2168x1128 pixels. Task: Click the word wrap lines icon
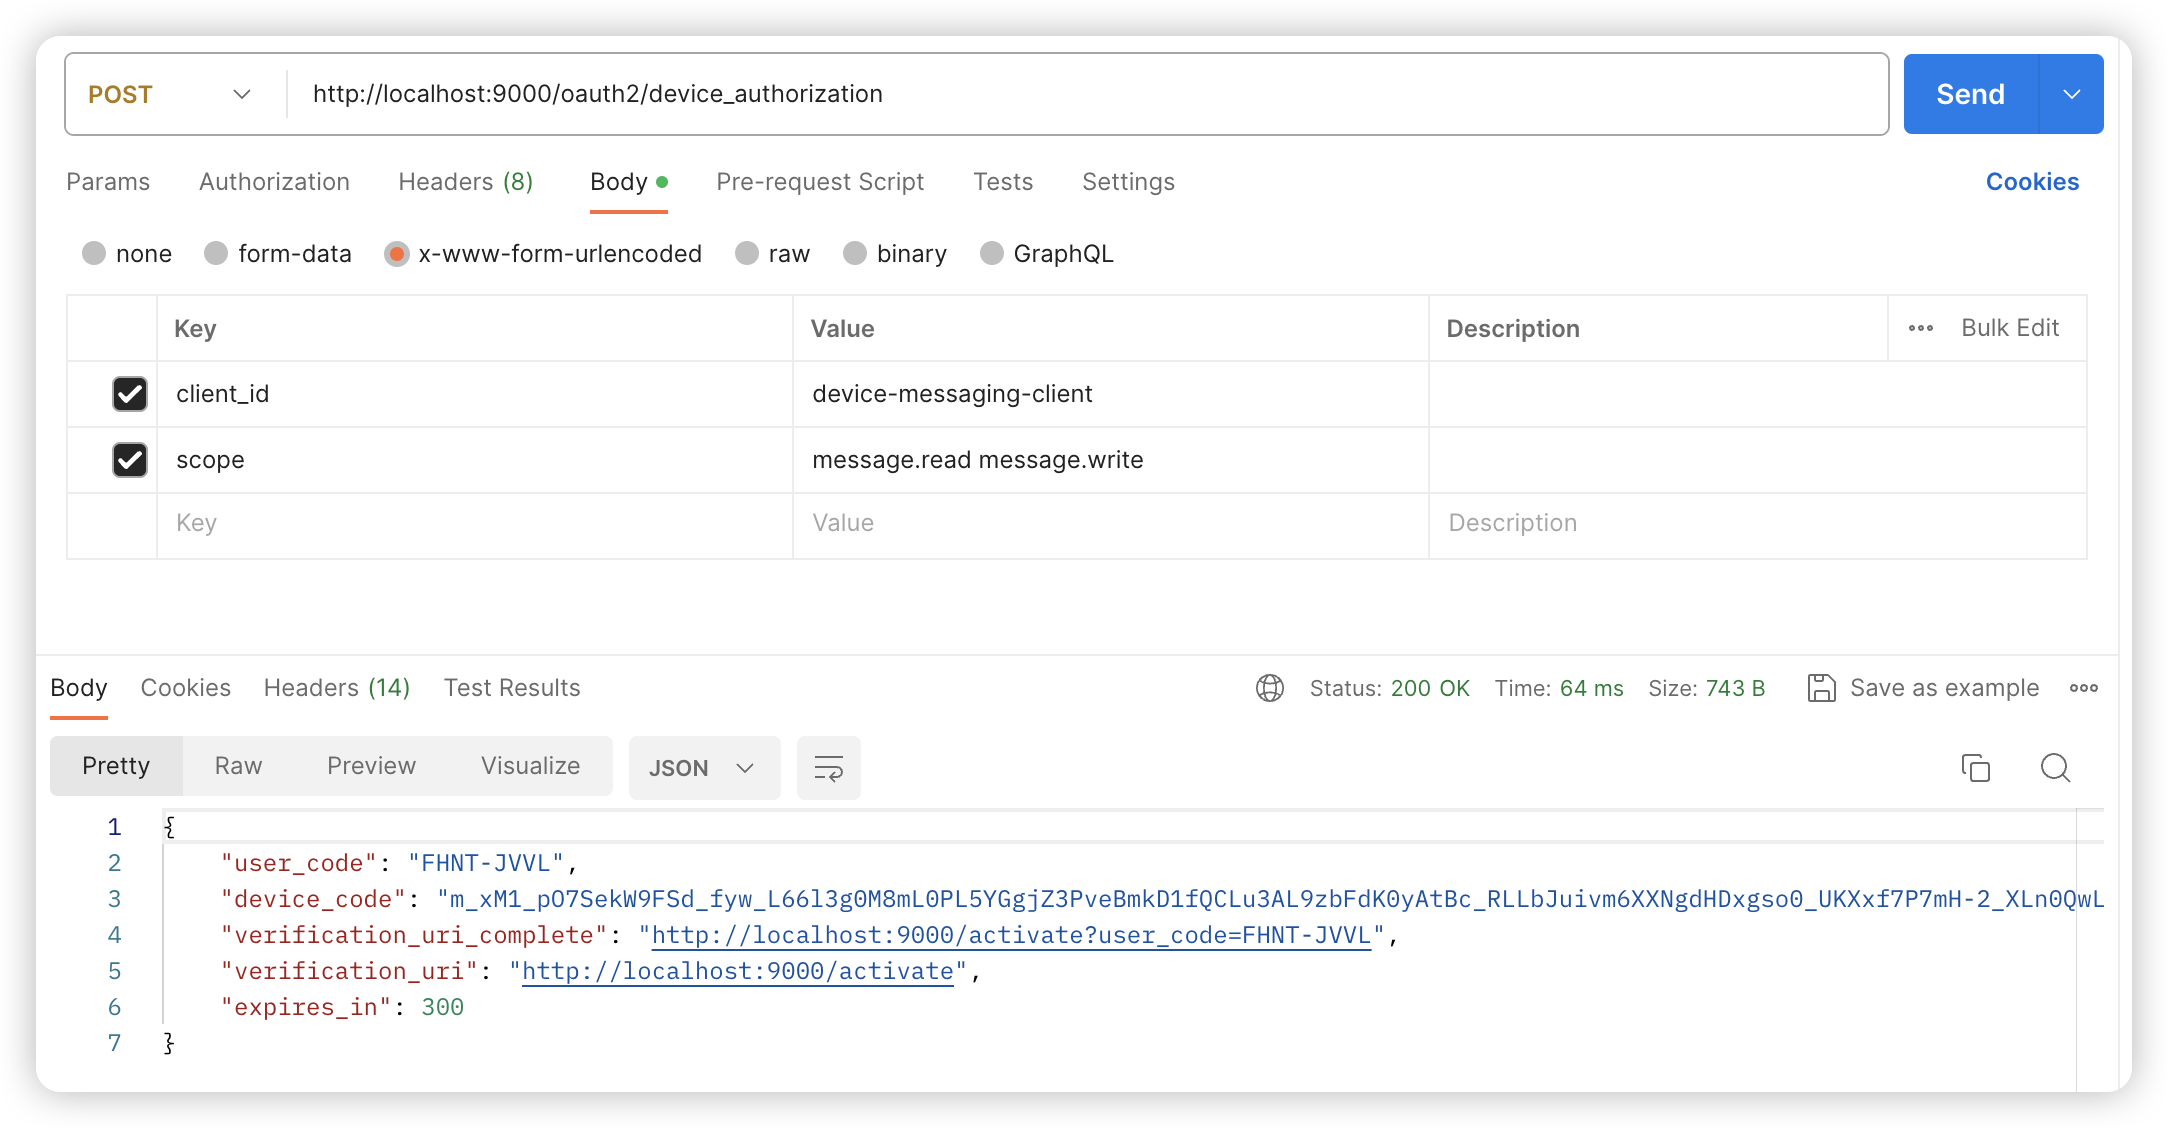[828, 768]
